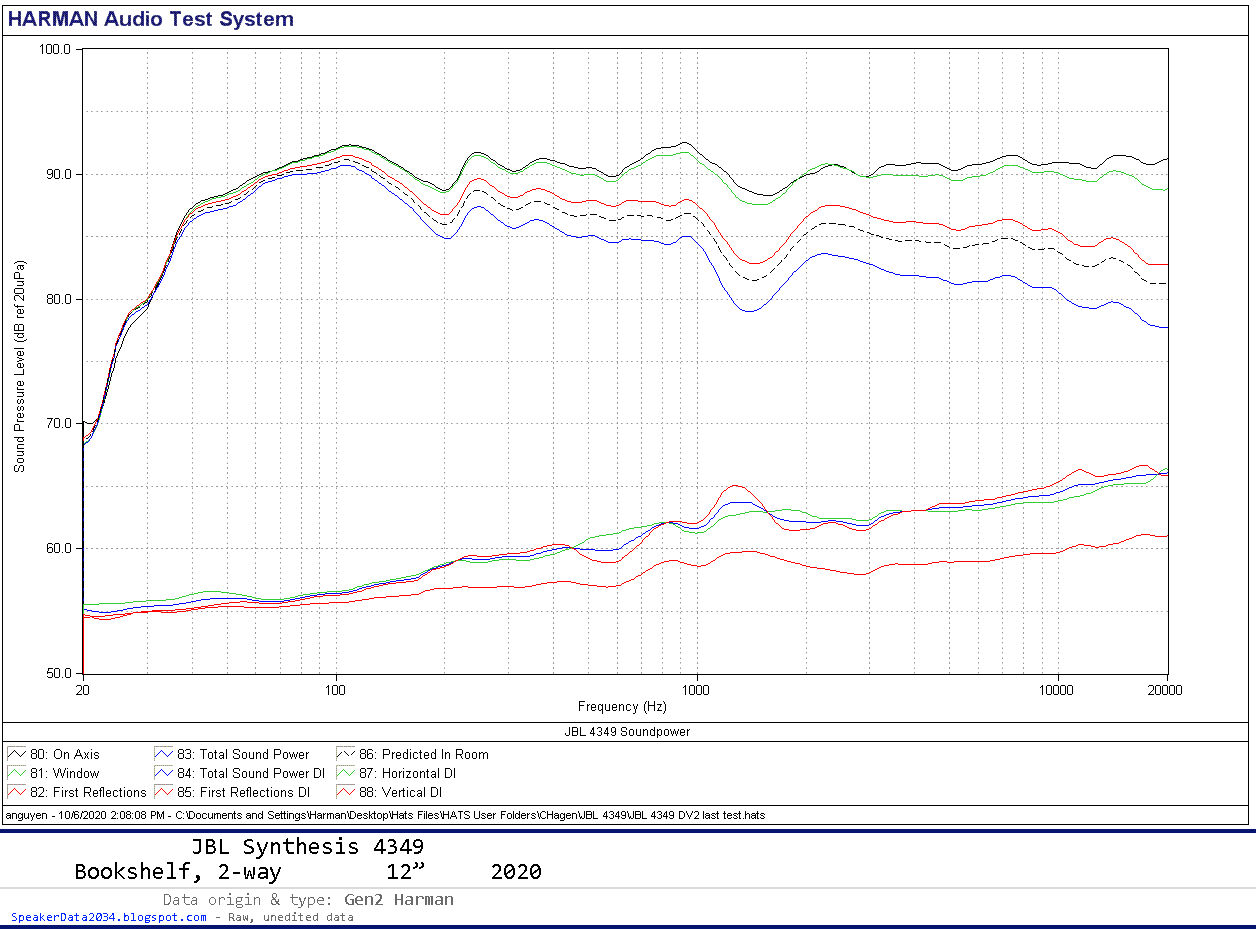Click 'Data origin & type: Gen2 Harman' line
This screenshot has width=1256, height=929.
coord(308,900)
